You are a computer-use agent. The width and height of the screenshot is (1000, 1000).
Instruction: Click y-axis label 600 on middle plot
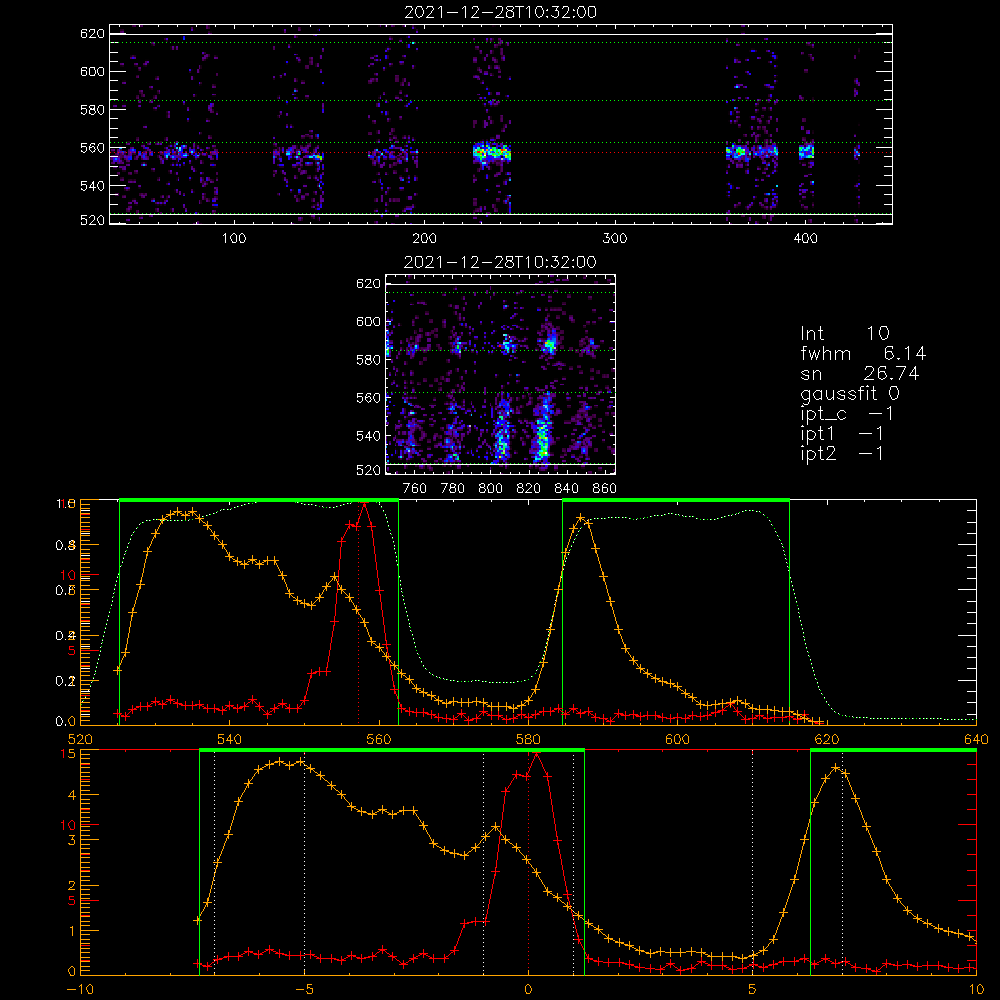(369, 321)
